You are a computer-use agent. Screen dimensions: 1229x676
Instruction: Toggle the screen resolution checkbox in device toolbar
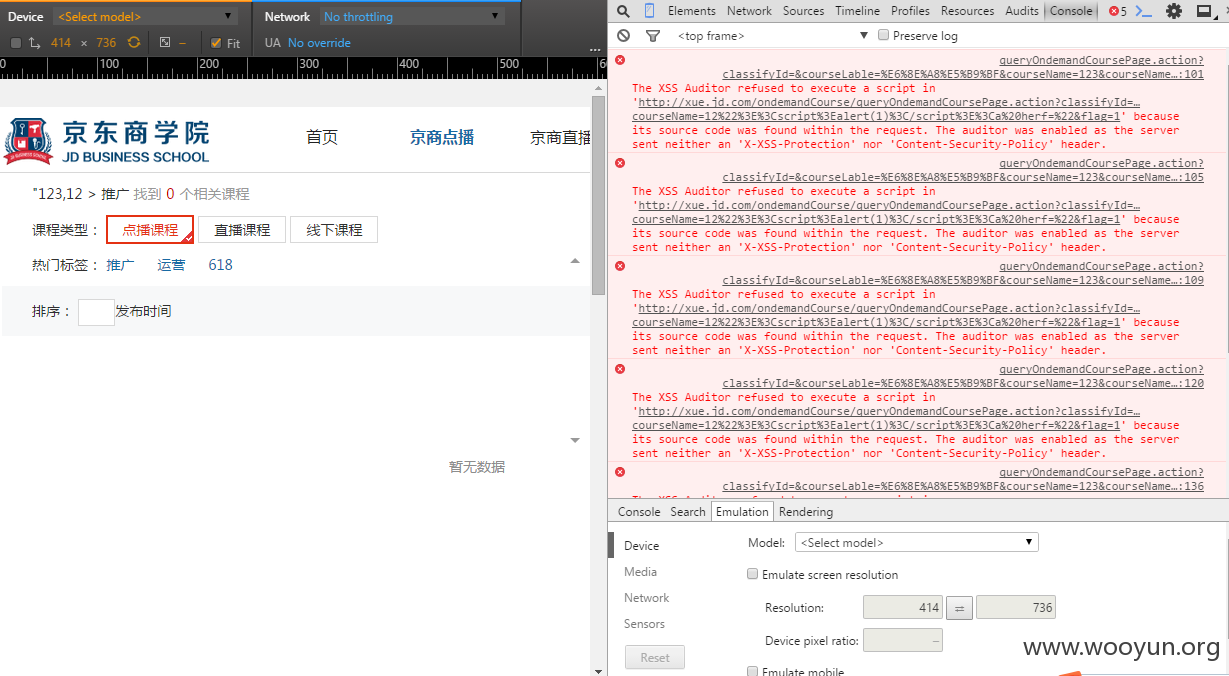pyautogui.click(x=15, y=43)
